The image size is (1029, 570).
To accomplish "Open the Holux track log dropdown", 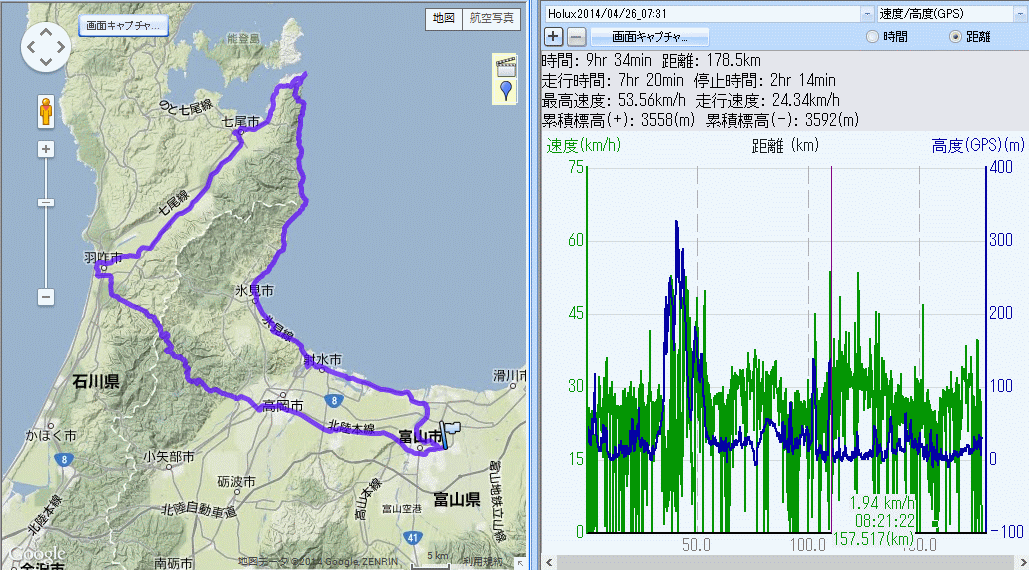I will 865,14.
